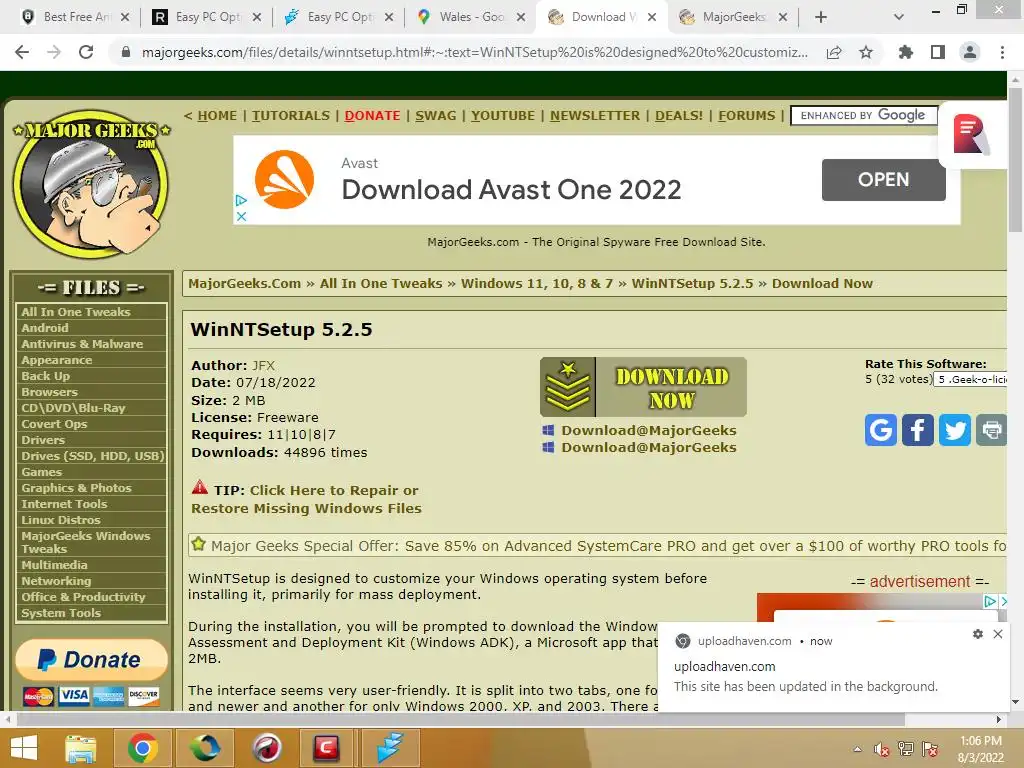This screenshot has height=768, width=1024.
Task: Open the AdChoices triangle icon on Avast ad
Action: pyautogui.click(x=241, y=200)
